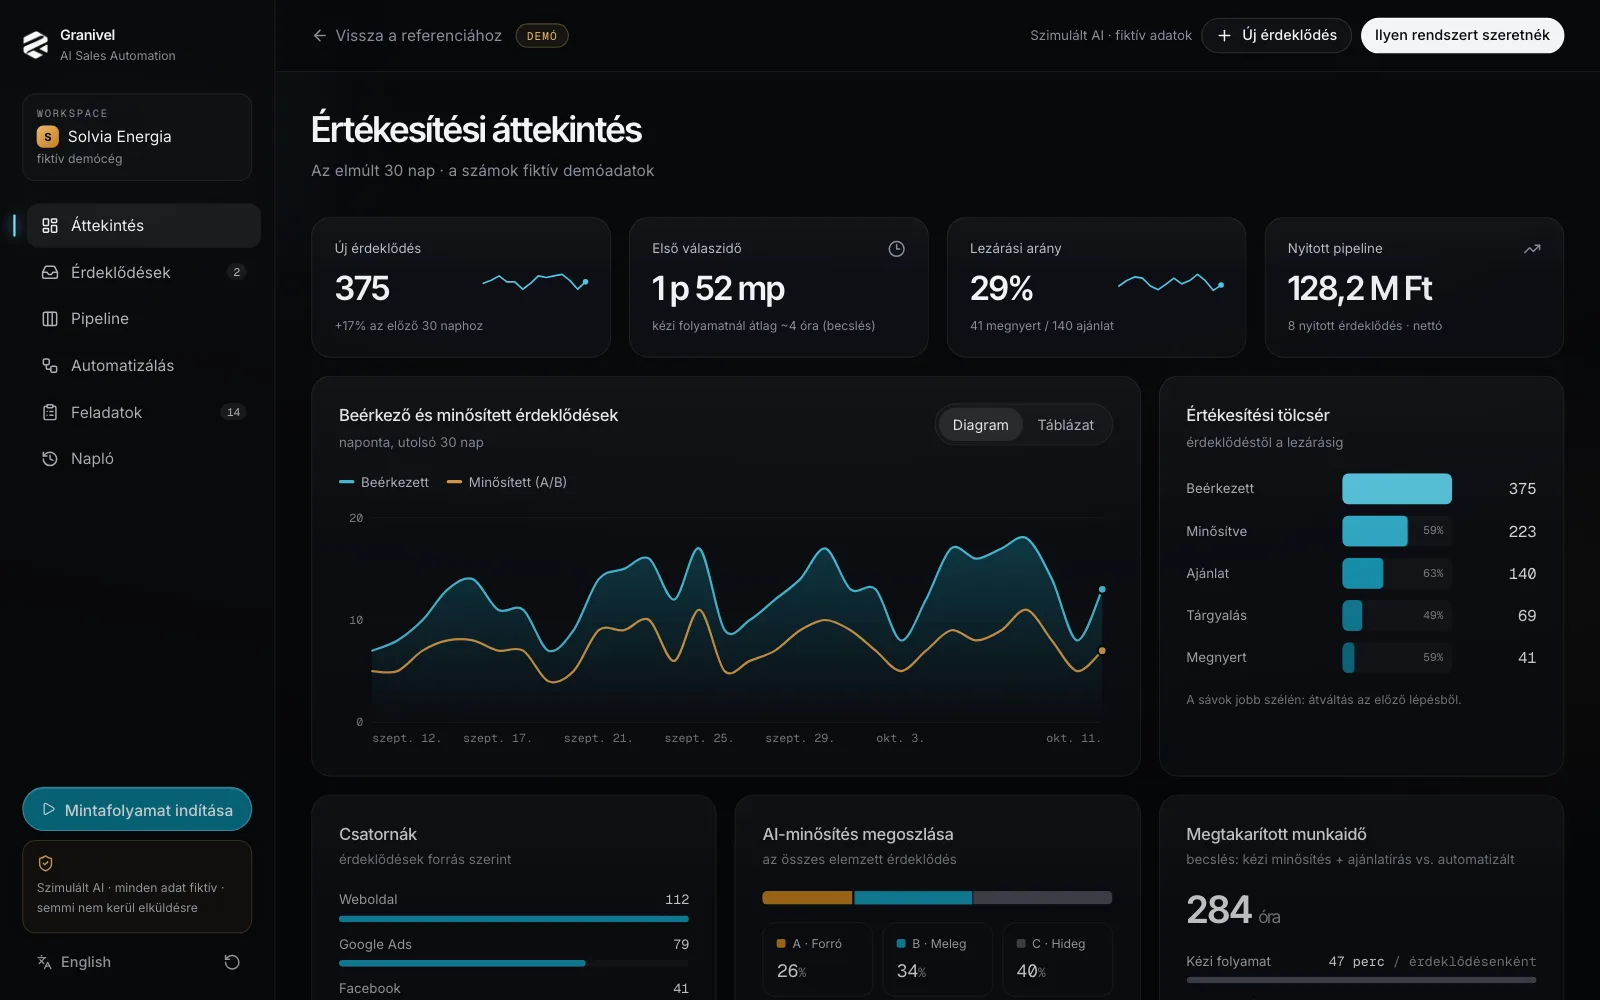Screen dimensions: 1600x1000
Task: Select Feladatok in the sidebar menu
Action: click(144, 412)
